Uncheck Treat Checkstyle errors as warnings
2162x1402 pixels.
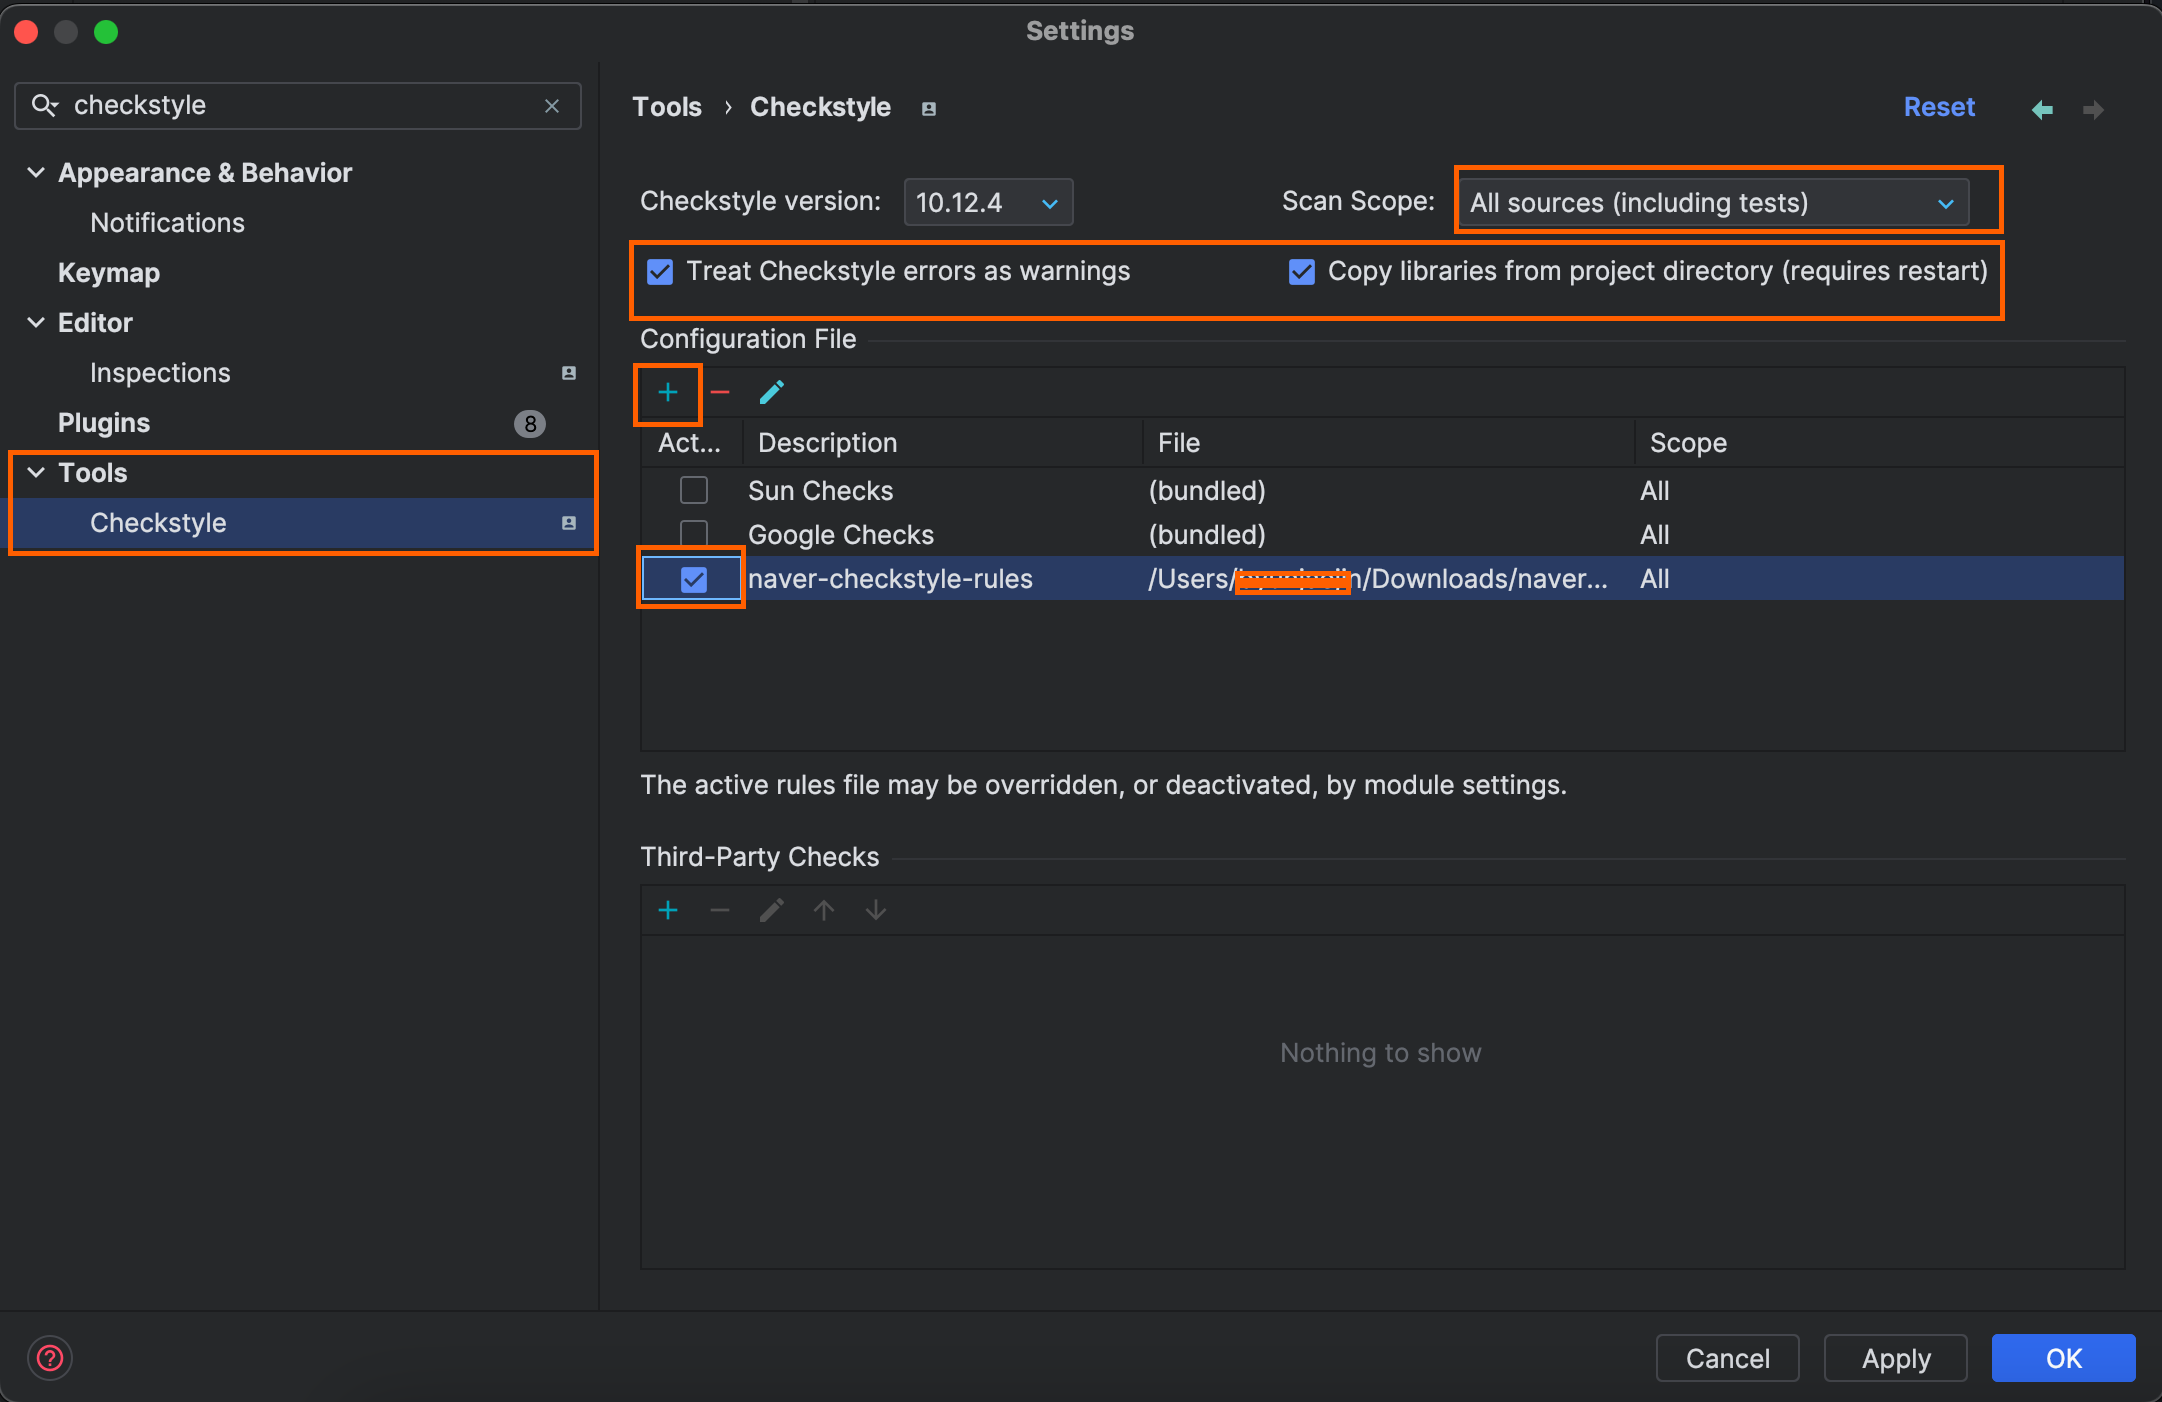[x=660, y=272]
